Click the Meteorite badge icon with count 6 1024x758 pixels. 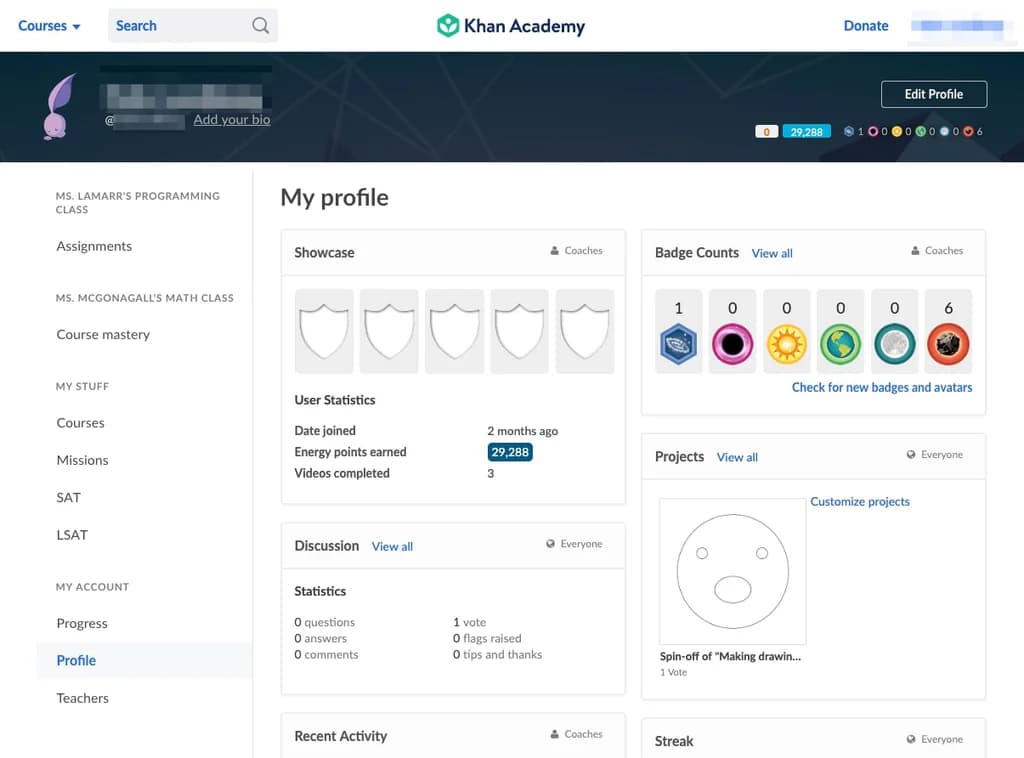(948, 344)
